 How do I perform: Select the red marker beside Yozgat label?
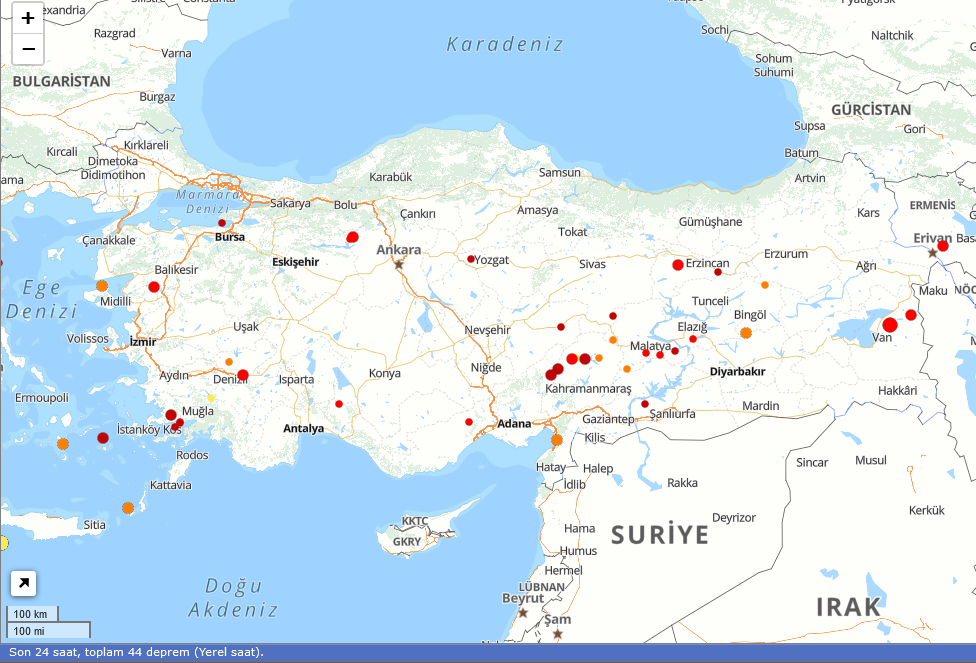tap(471, 259)
